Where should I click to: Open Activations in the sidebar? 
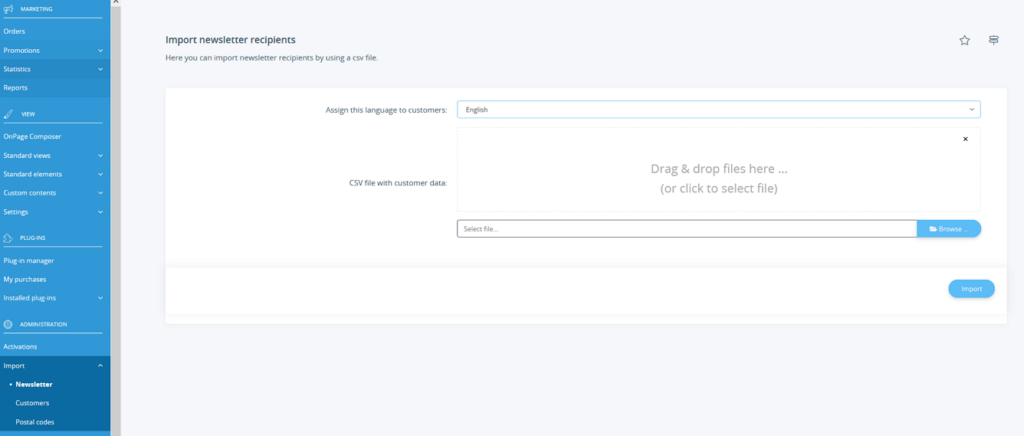click(20, 347)
